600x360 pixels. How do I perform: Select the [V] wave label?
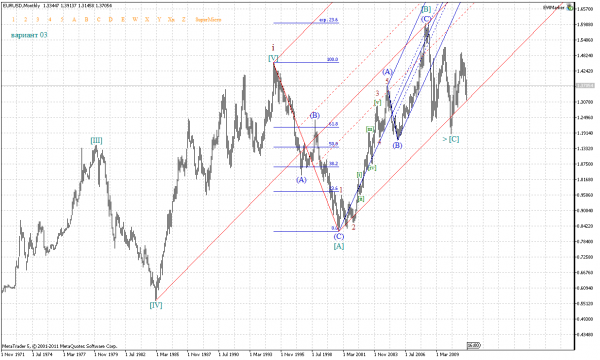[273, 58]
